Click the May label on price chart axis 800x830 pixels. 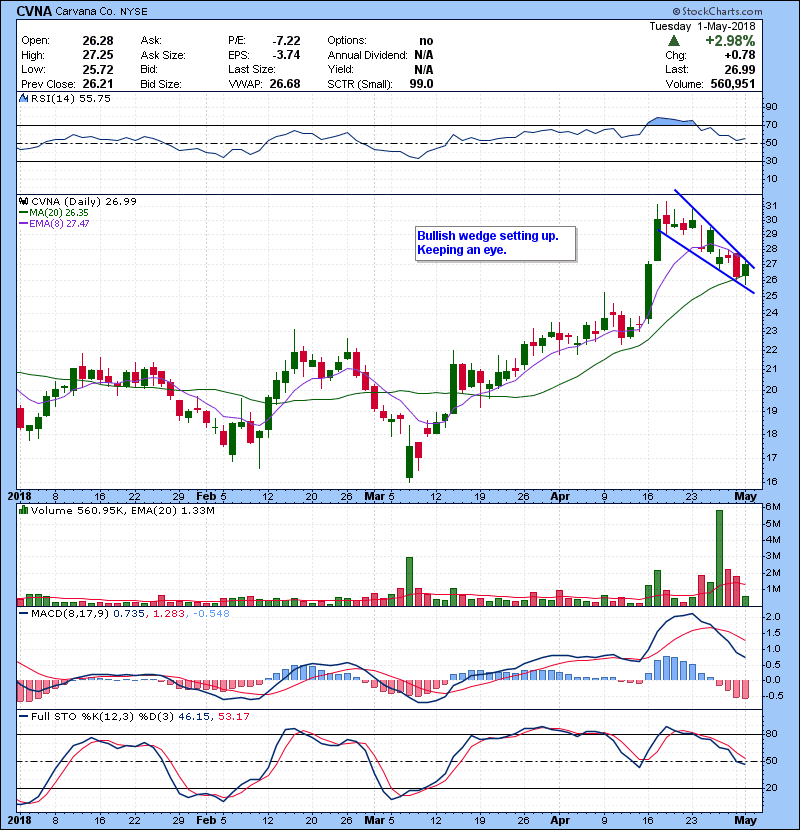coord(745,496)
